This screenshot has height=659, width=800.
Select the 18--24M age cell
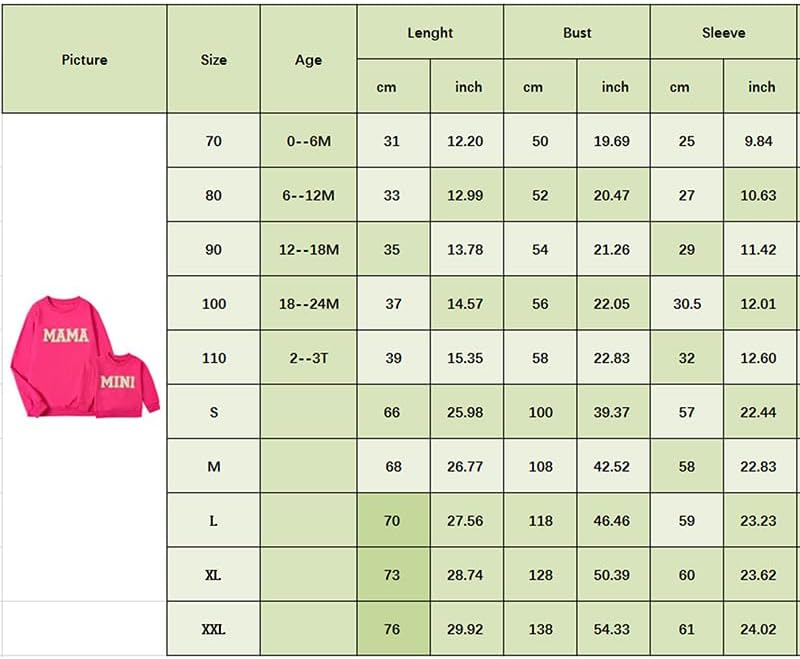pos(308,304)
